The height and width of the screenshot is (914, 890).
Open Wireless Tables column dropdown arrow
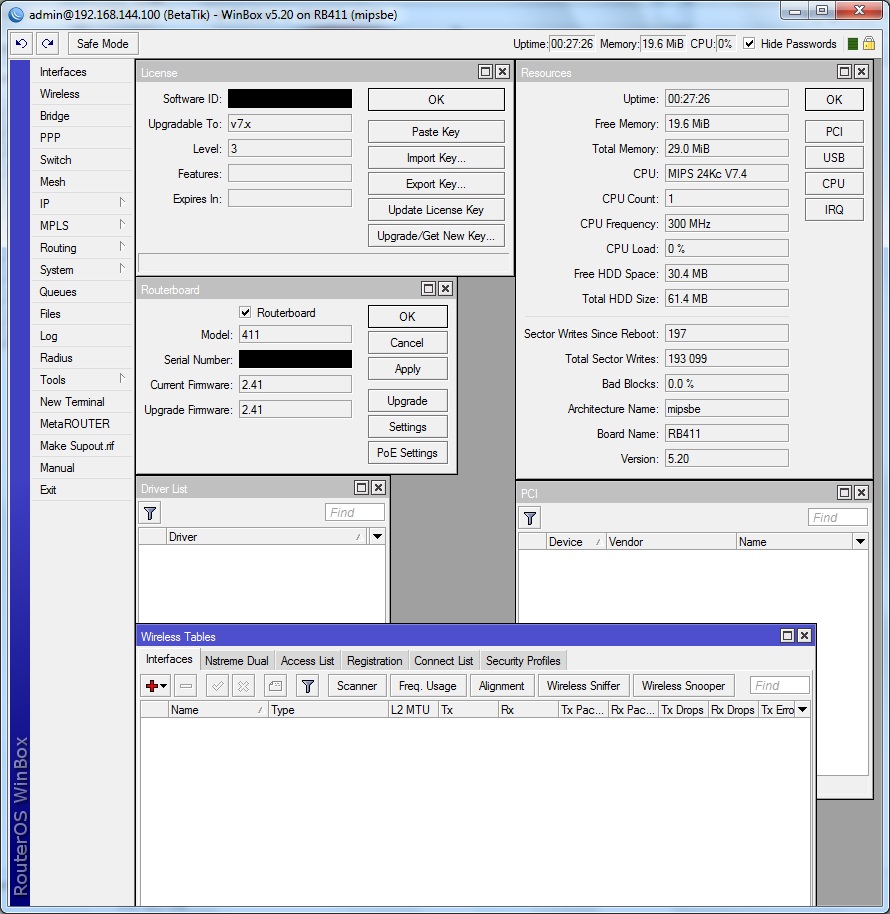tap(803, 709)
